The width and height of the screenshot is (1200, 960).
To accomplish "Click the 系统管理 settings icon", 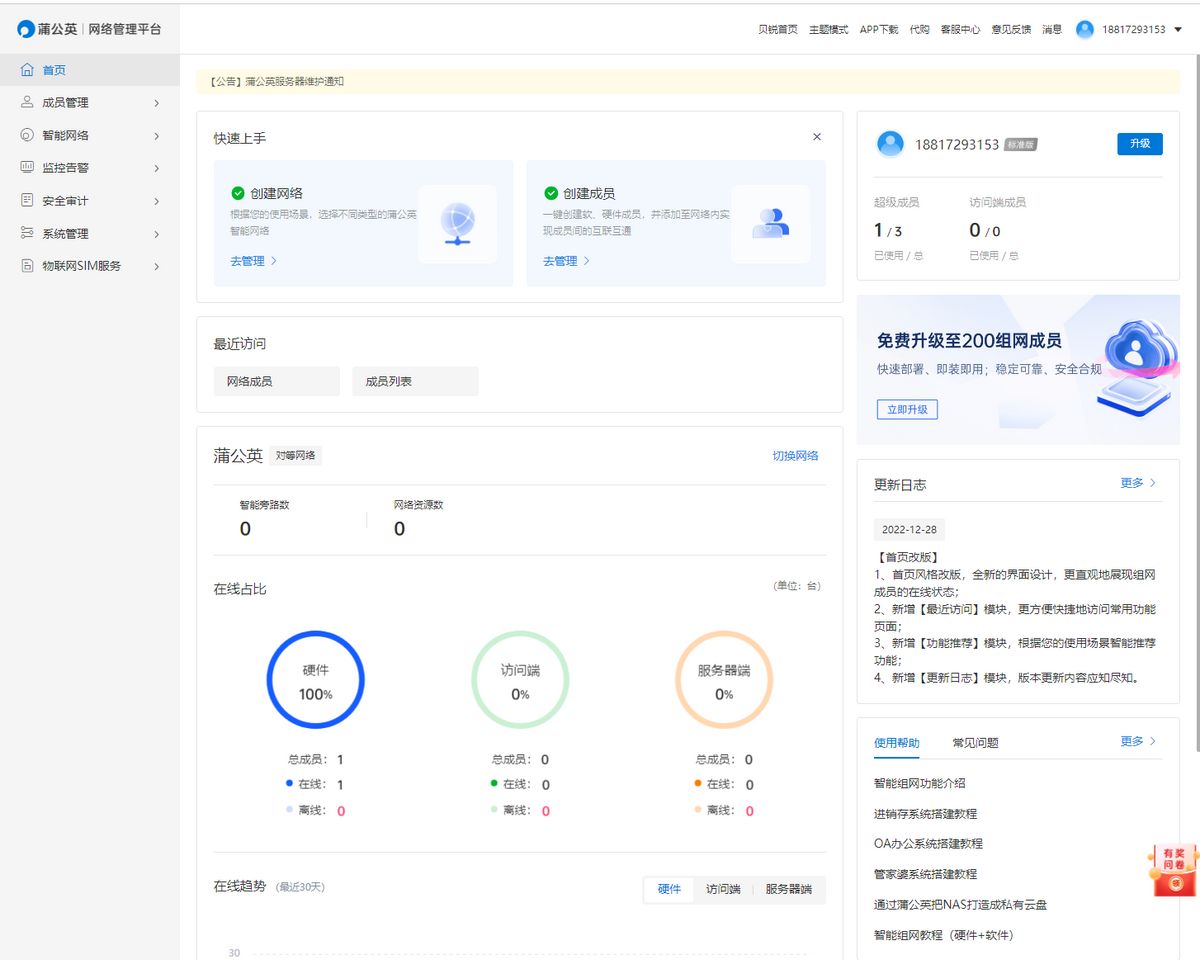I will point(27,233).
